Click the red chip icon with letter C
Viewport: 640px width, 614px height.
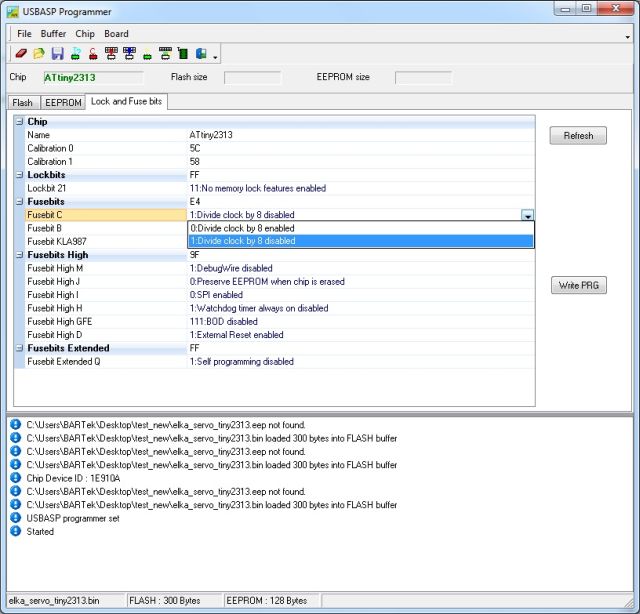tap(93, 54)
